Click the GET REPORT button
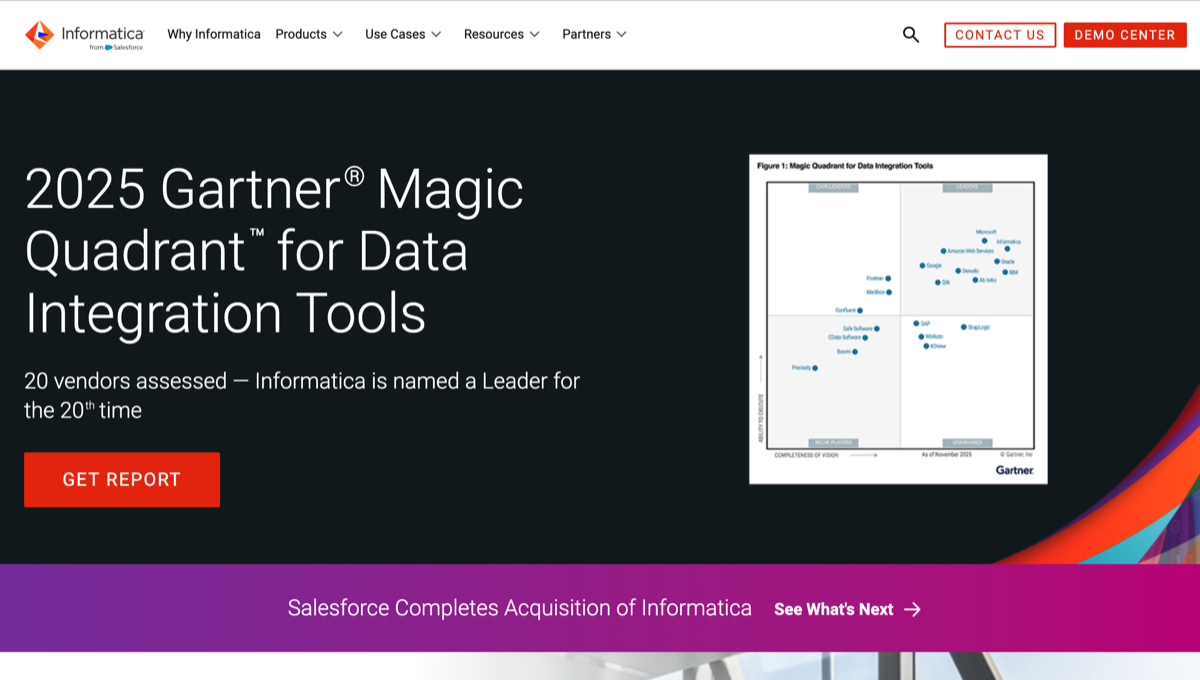The width and height of the screenshot is (1200, 680). click(122, 480)
